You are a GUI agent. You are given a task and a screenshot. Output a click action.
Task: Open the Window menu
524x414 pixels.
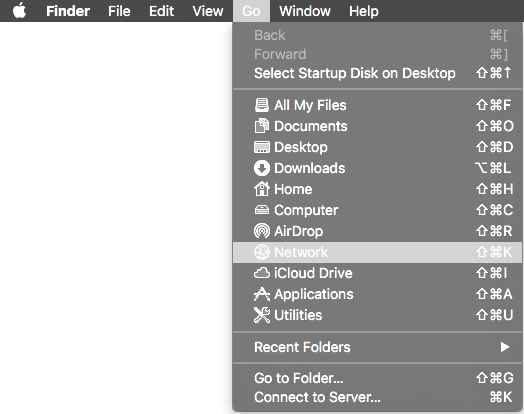305,11
